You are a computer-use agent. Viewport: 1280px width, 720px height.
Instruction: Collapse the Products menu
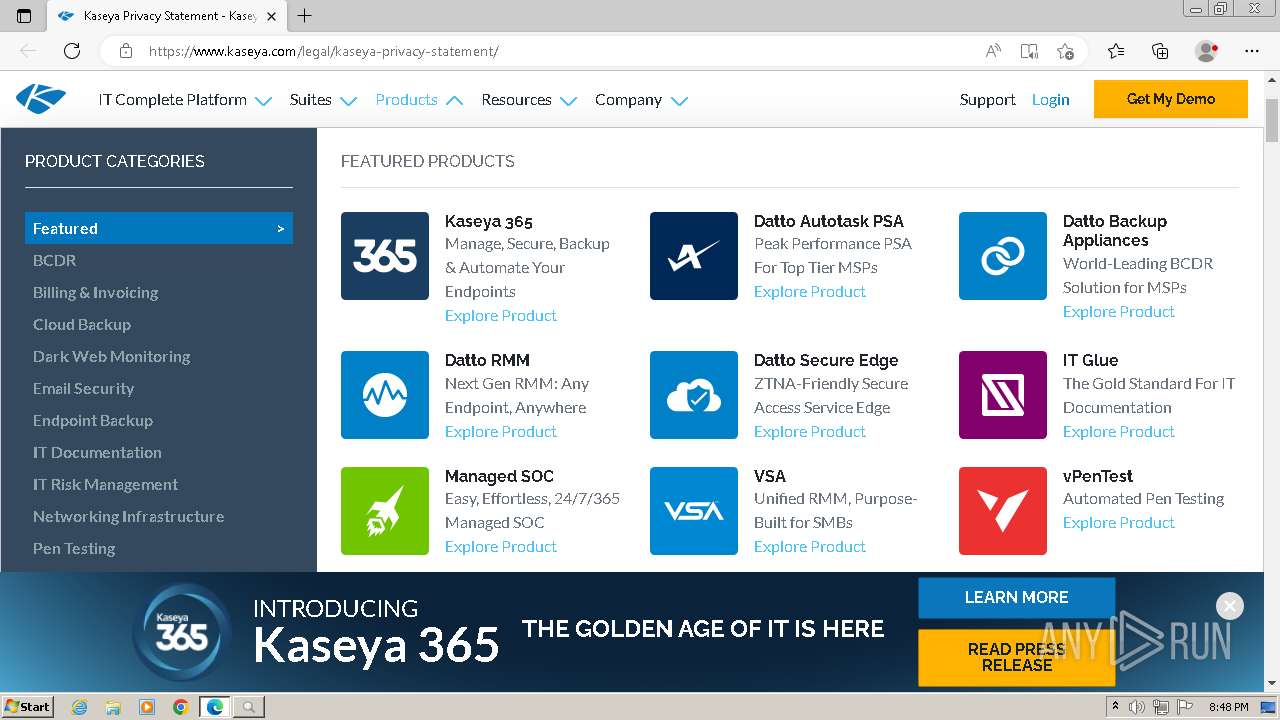coord(419,100)
